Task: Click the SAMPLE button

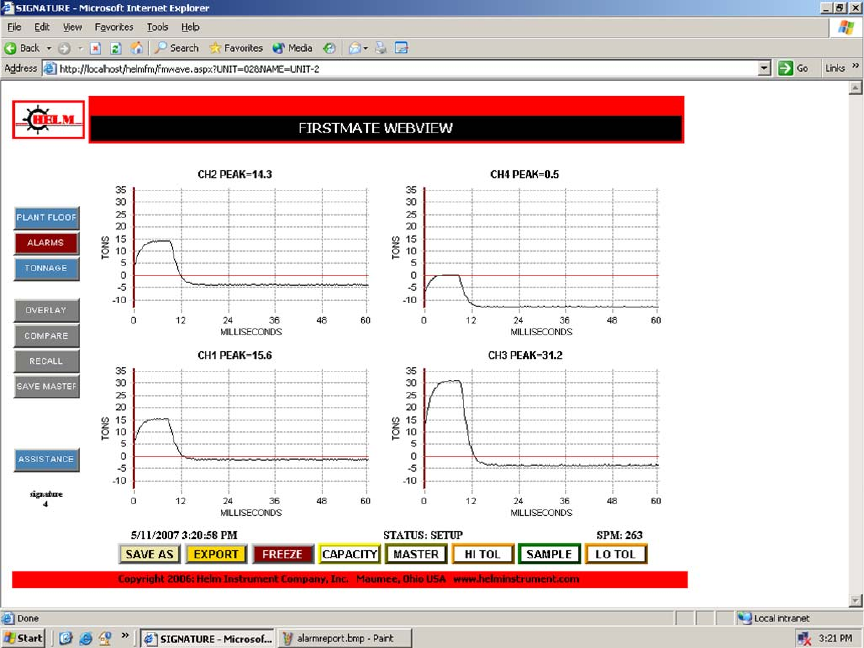Action: [549, 554]
